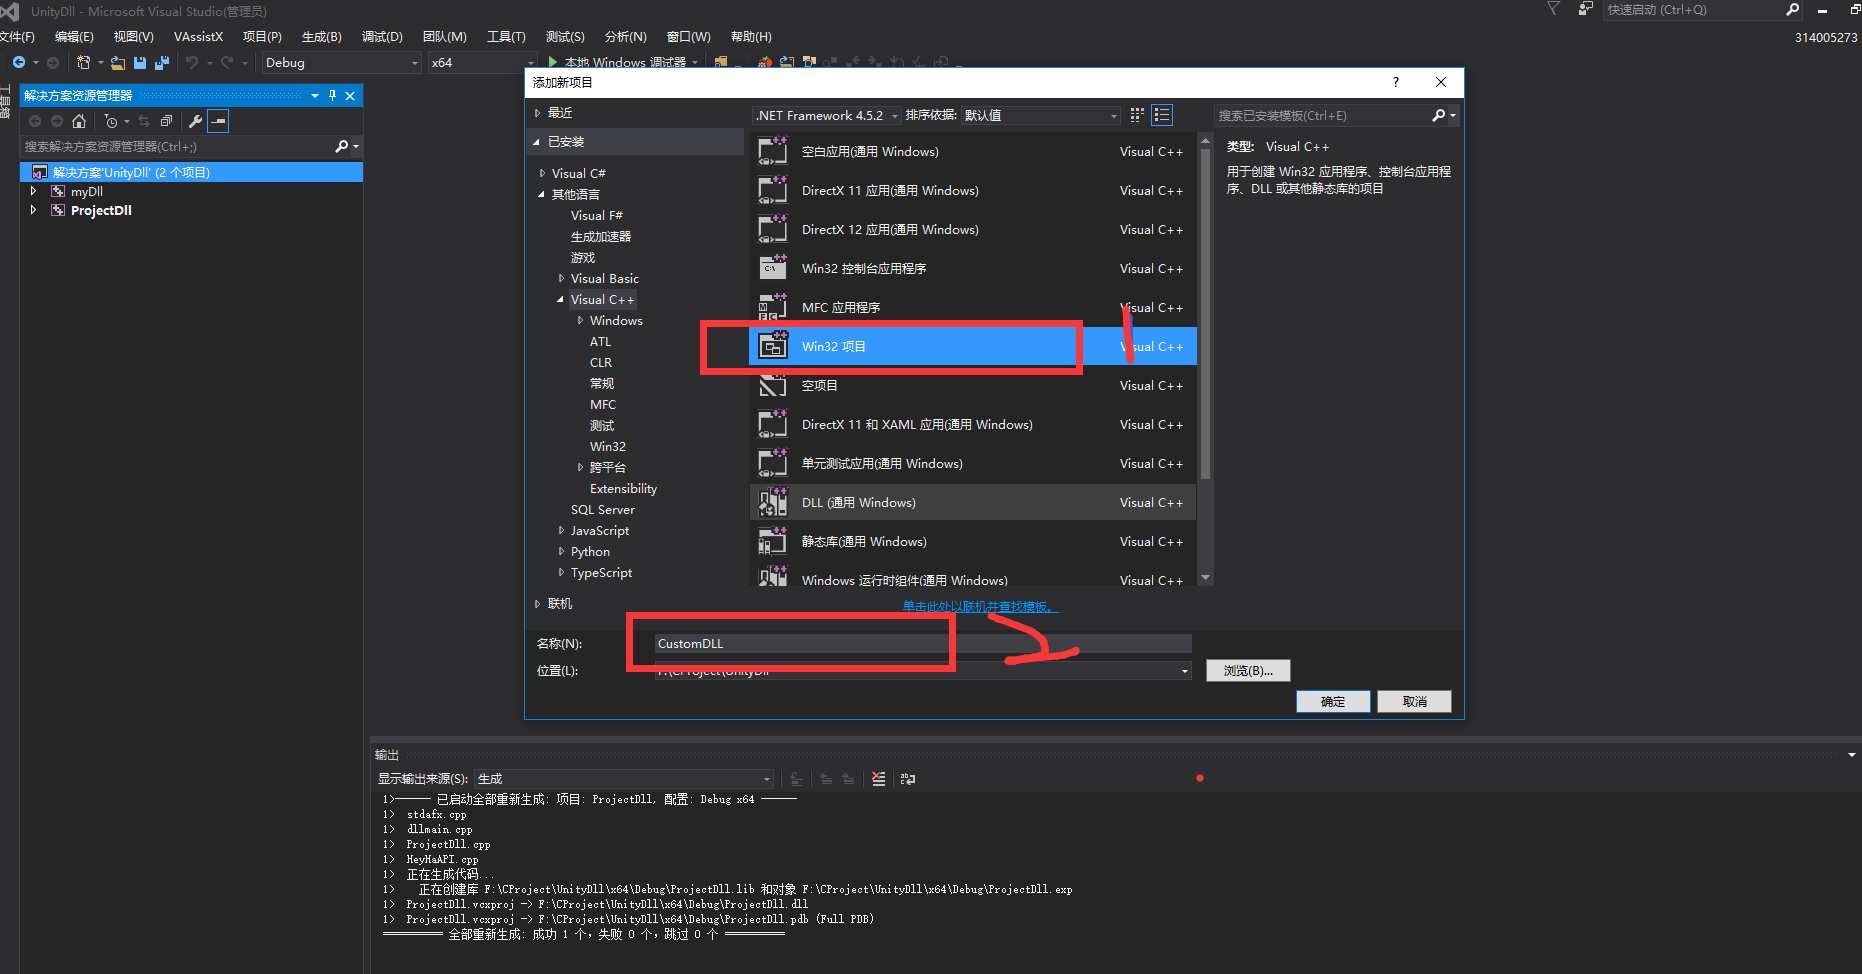The image size is (1862, 974).
Task: Click the Undo toolbar arrow
Action: (x=192, y=62)
